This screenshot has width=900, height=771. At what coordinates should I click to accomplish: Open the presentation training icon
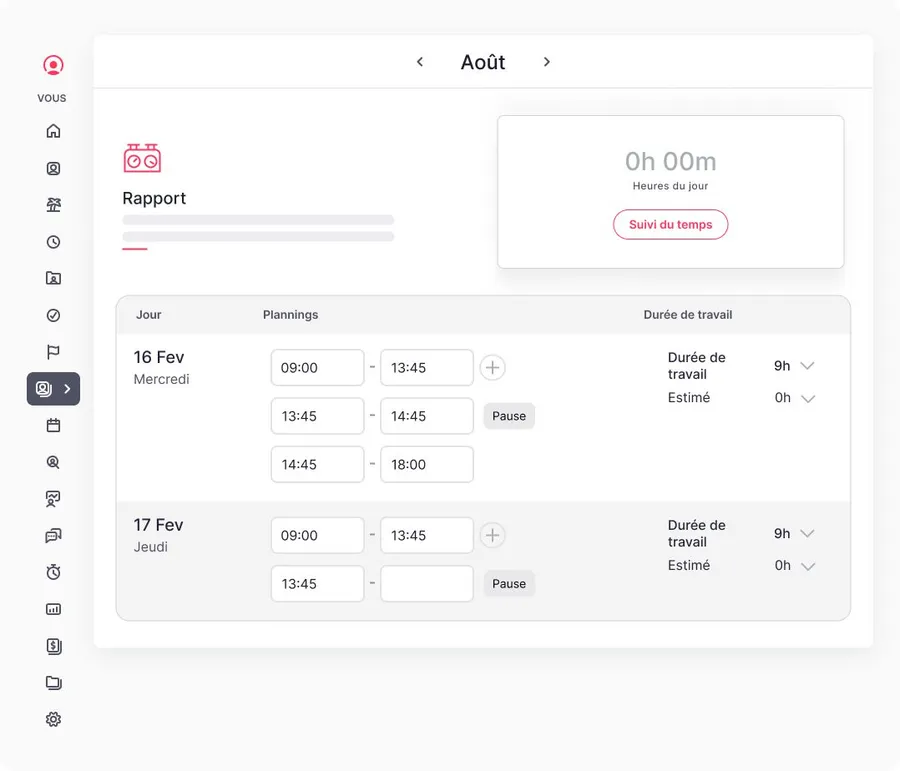[x=53, y=499]
